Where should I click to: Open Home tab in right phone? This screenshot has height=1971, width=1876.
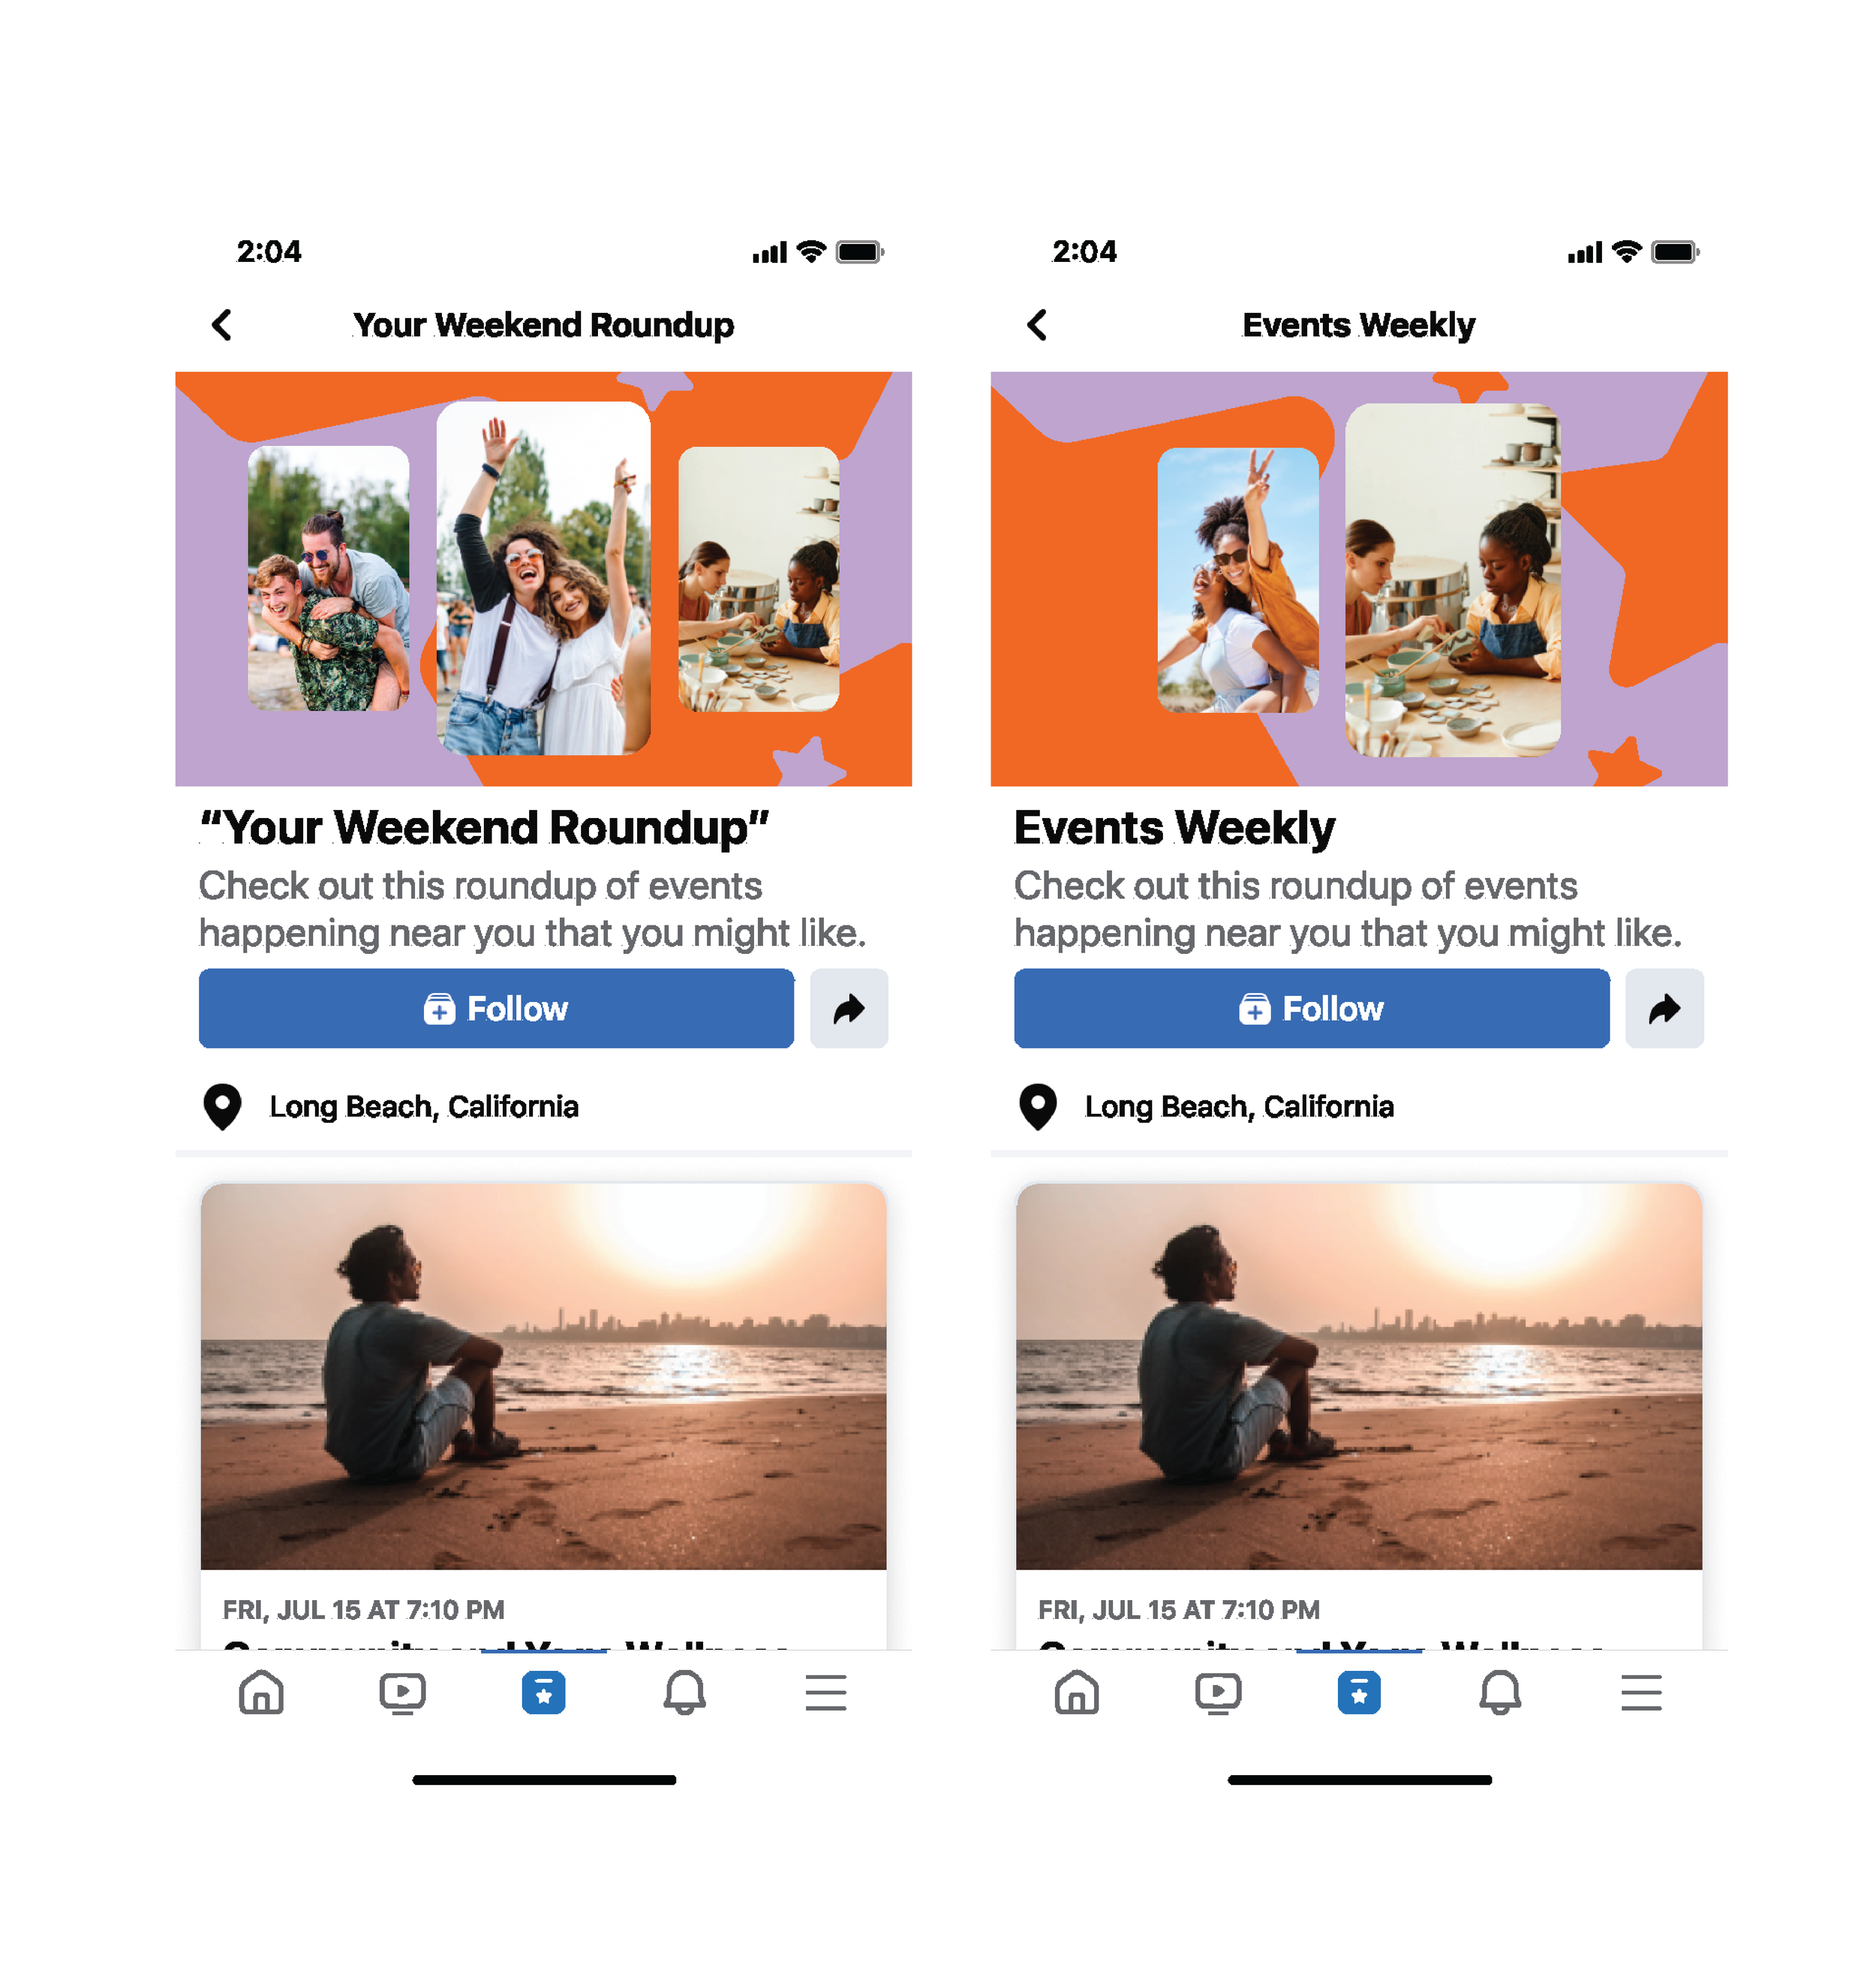click(x=1077, y=1692)
